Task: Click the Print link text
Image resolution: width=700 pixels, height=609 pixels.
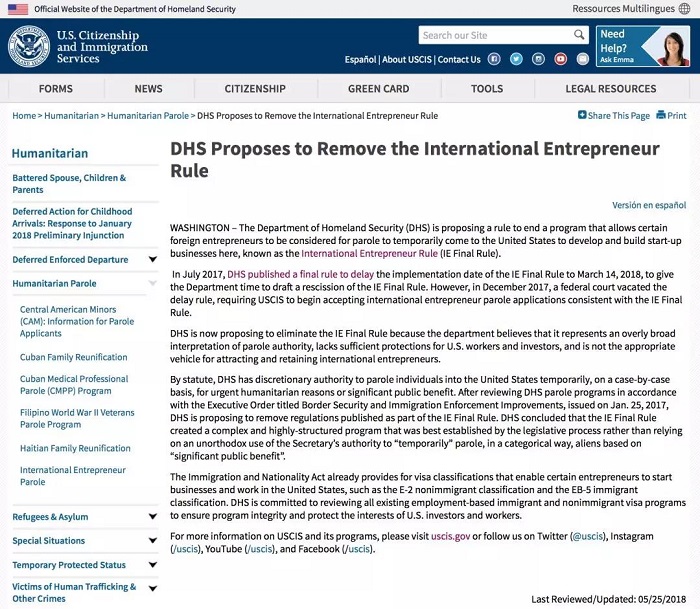Action: (677, 116)
